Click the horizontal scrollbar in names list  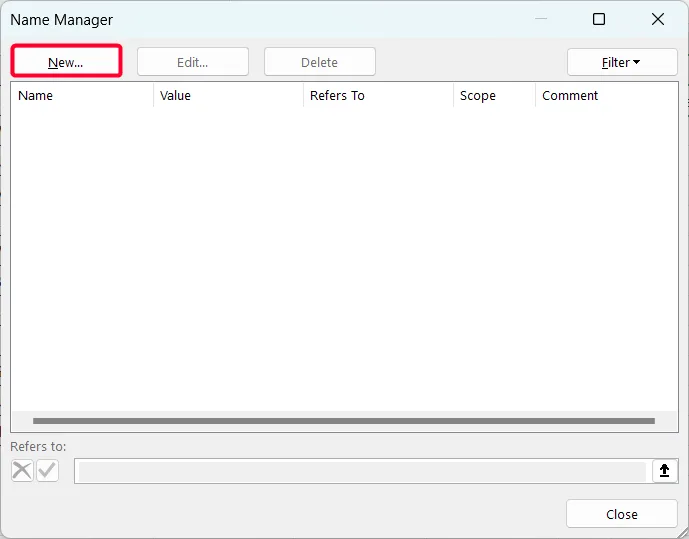(x=344, y=421)
